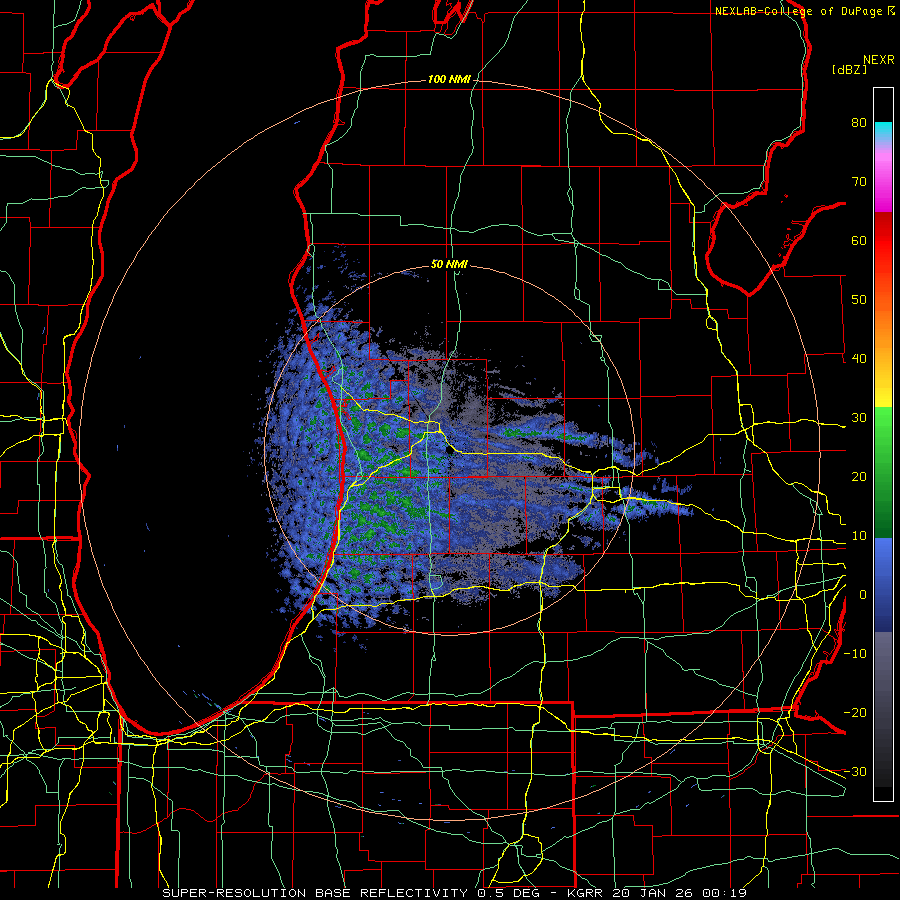Click the 100 NMI range ring label
This screenshot has width=900, height=900.
click(x=449, y=79)
